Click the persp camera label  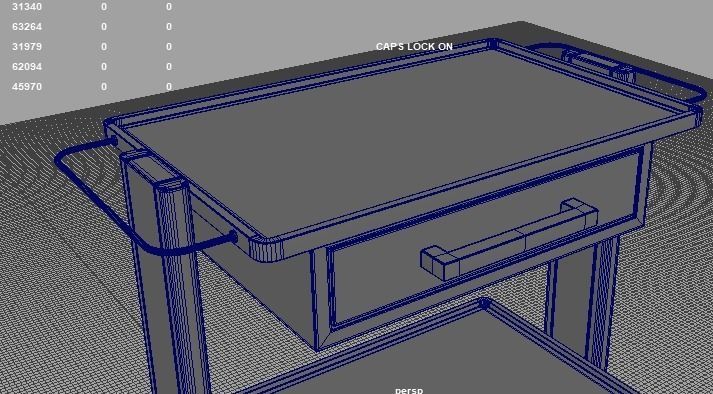[x=409, y=390]
